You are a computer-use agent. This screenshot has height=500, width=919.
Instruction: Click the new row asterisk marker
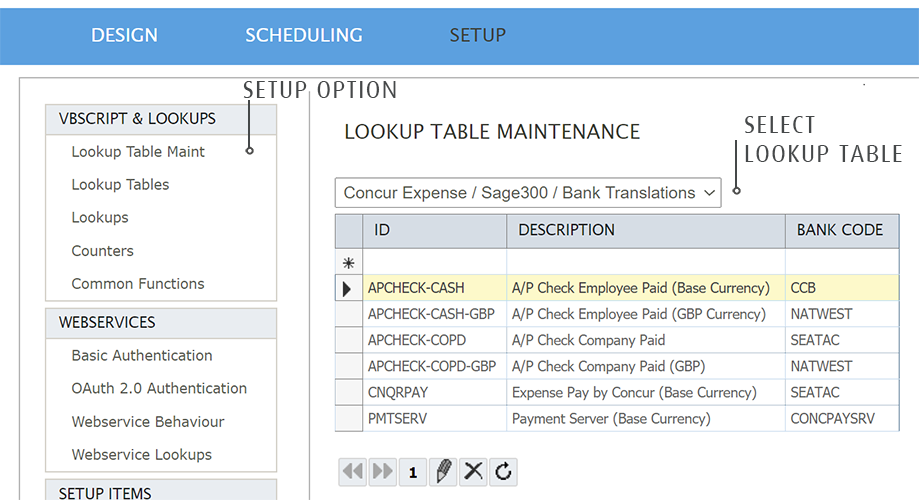(348, 263)
